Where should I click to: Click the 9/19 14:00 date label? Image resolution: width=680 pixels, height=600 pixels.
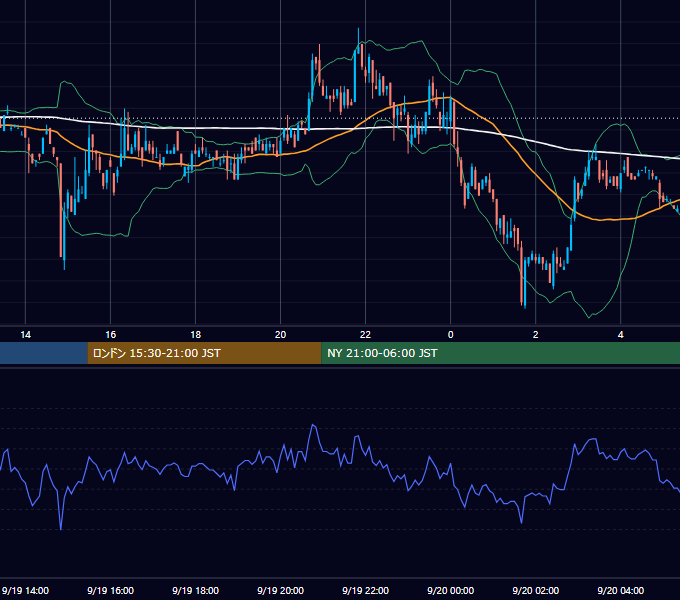click(x=25, y=590)
